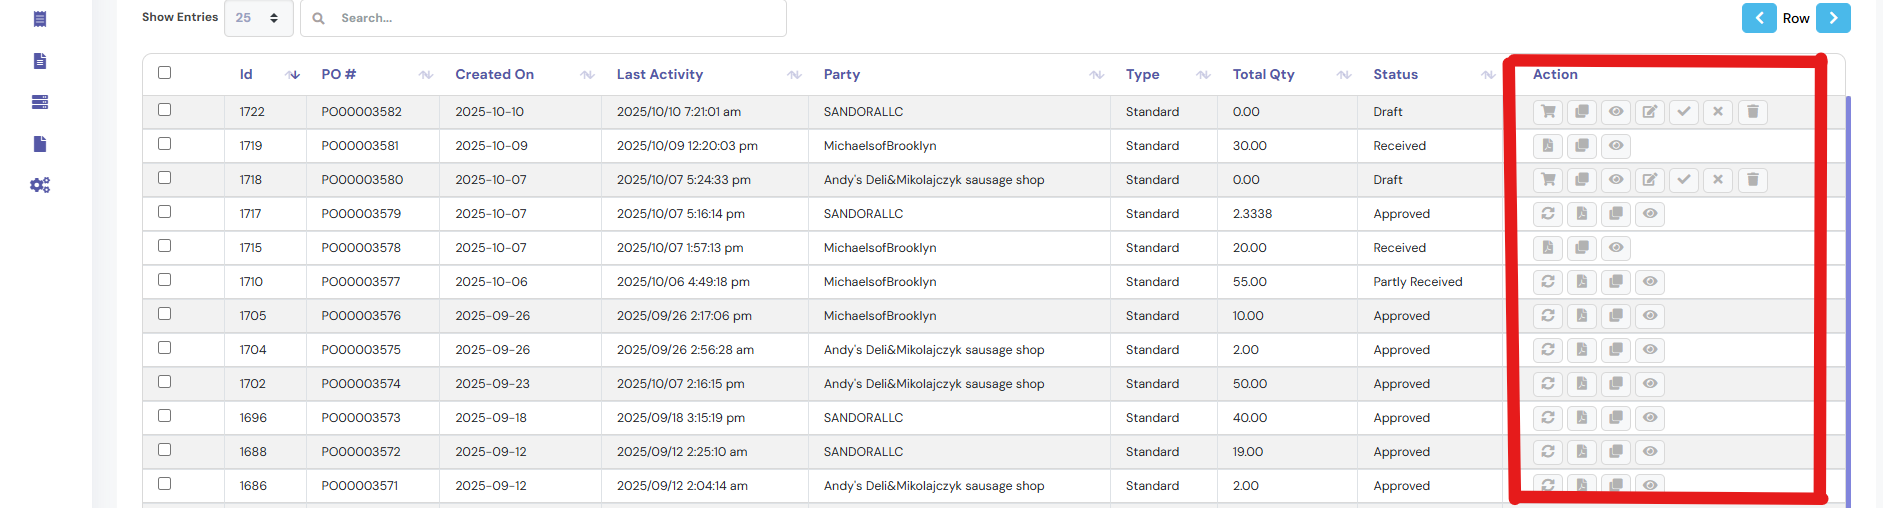Approve PO00003580 using the checkmark icon
Screen dimensions: 1883x508
pos(1684,180)
